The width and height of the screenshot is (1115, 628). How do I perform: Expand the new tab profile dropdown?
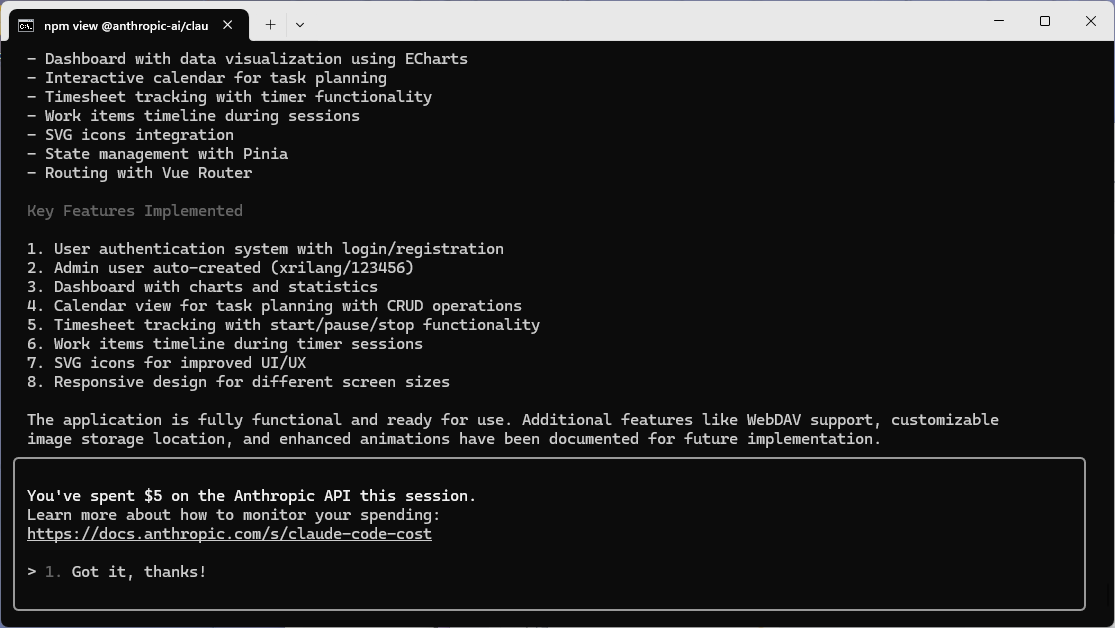(300, 24)
